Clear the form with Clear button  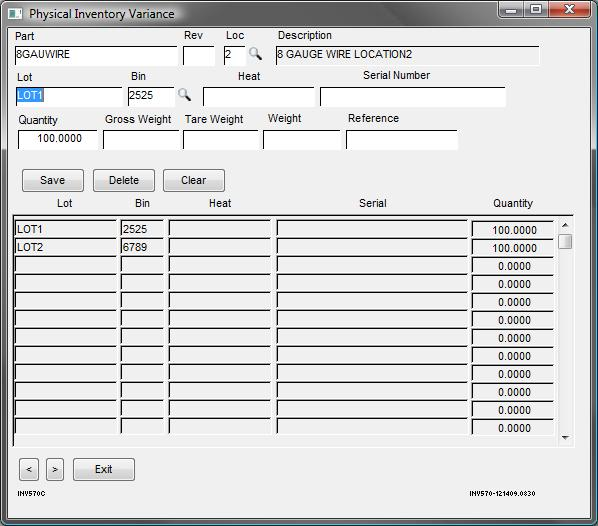[194, 180]
